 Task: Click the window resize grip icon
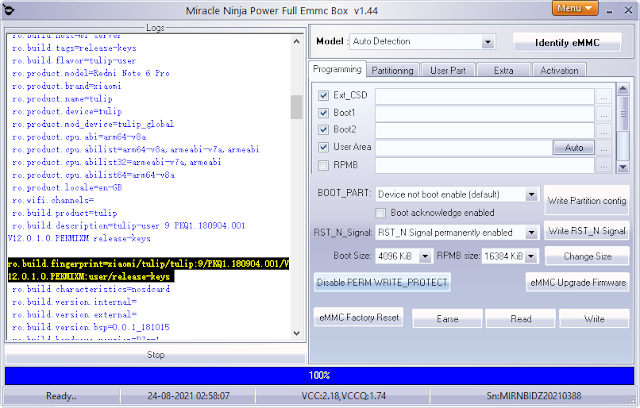(635, 401)
